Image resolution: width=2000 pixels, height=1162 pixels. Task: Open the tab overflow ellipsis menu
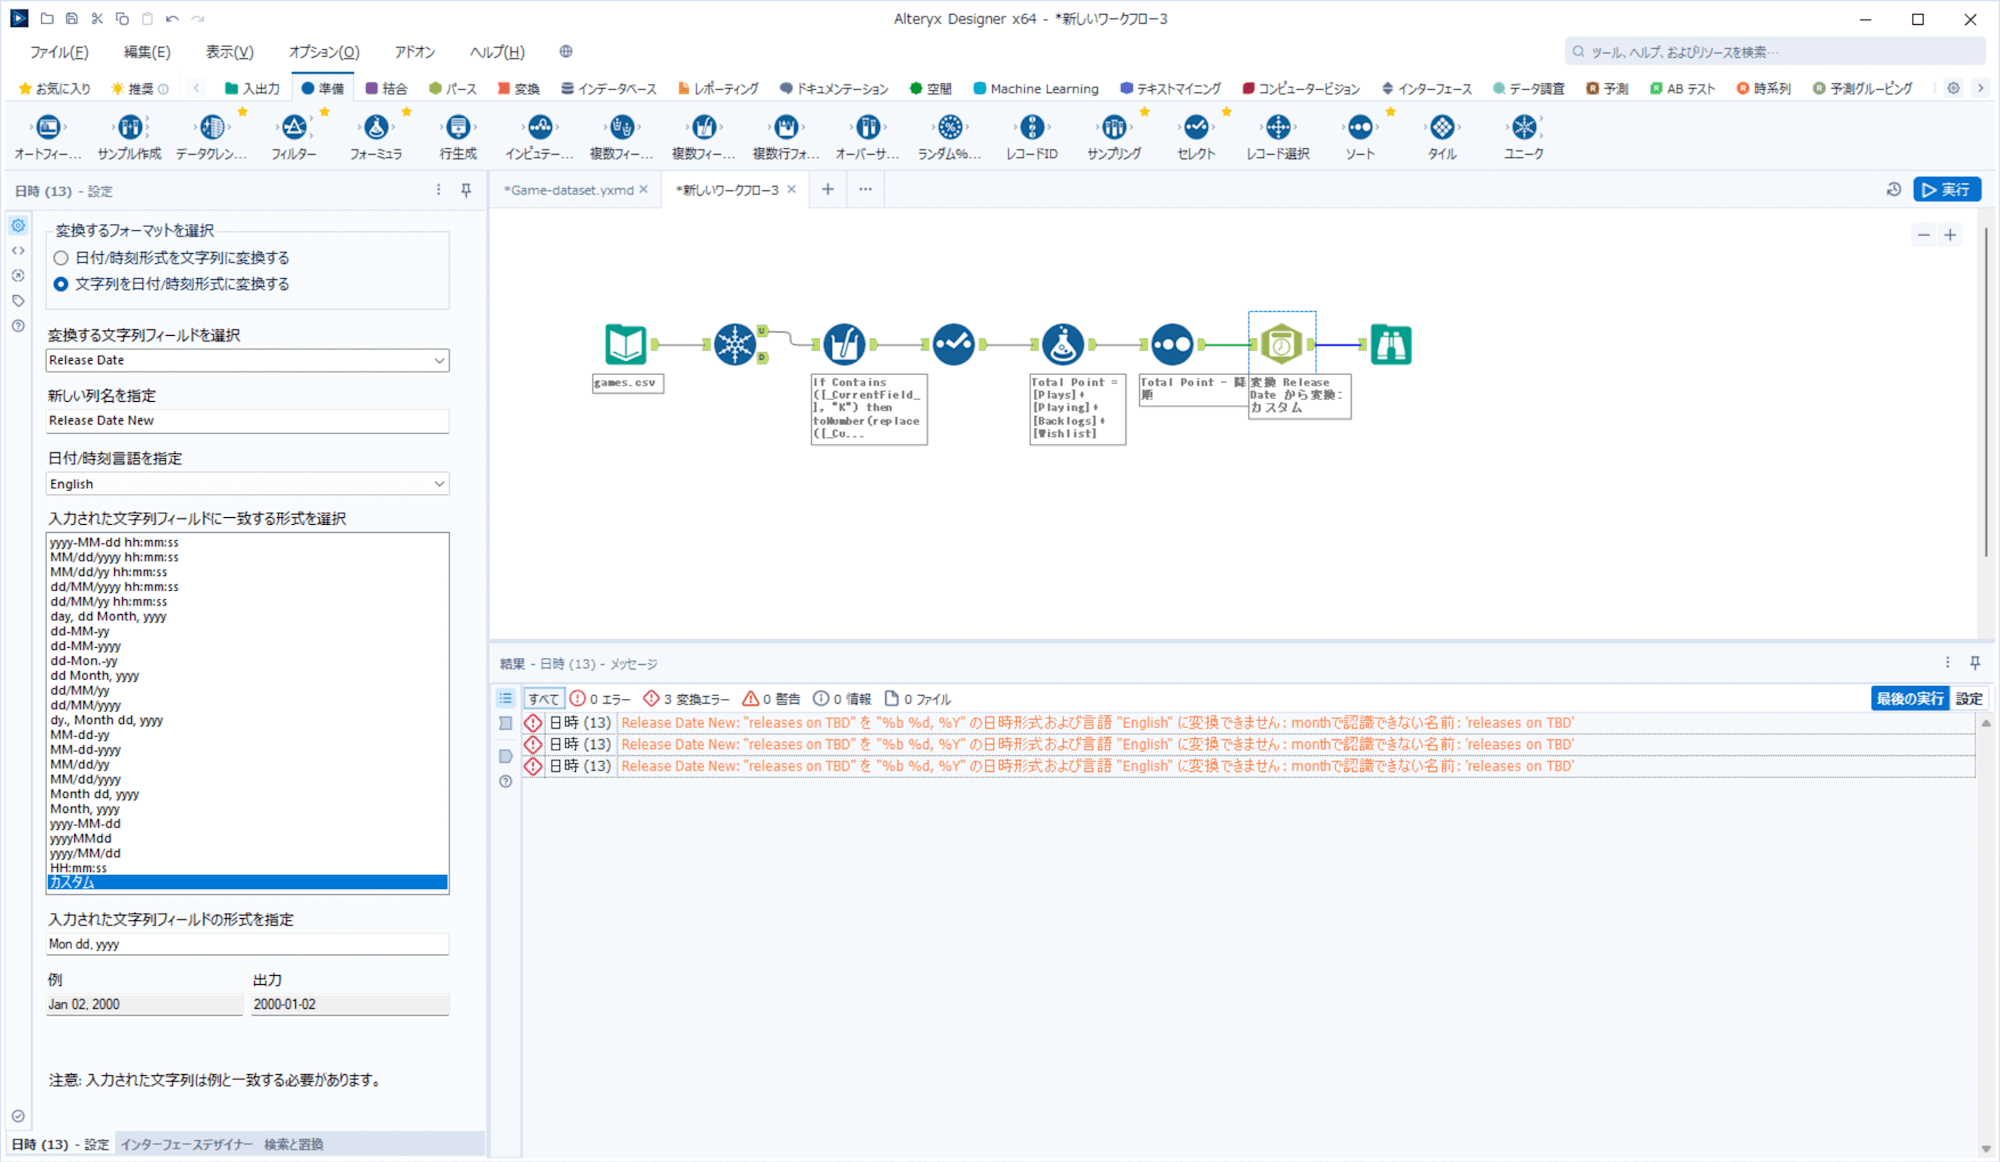pos(865,189)
